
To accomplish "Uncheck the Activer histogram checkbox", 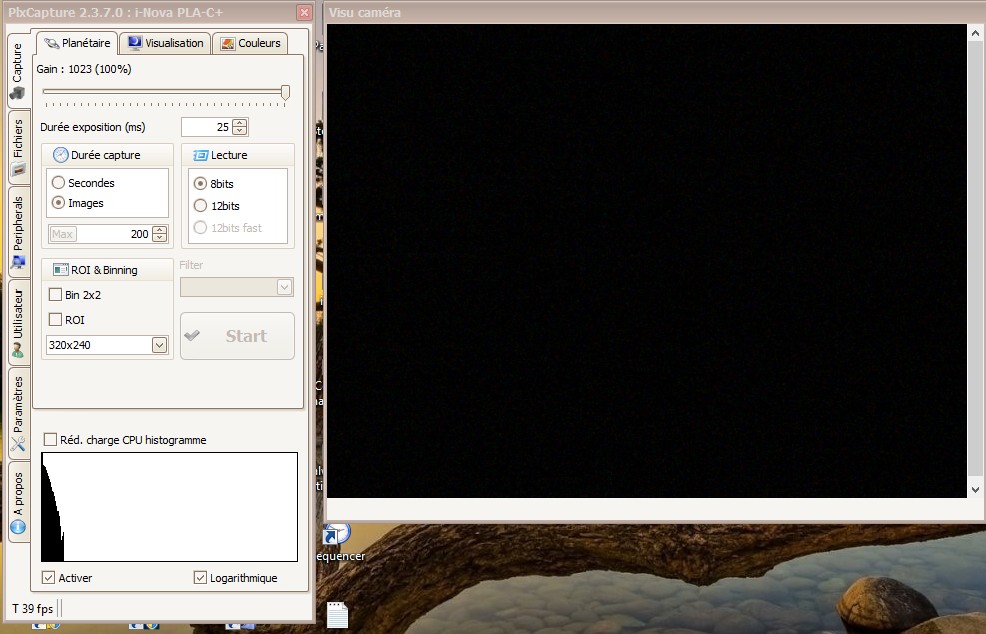I will (x=48, y=577).
